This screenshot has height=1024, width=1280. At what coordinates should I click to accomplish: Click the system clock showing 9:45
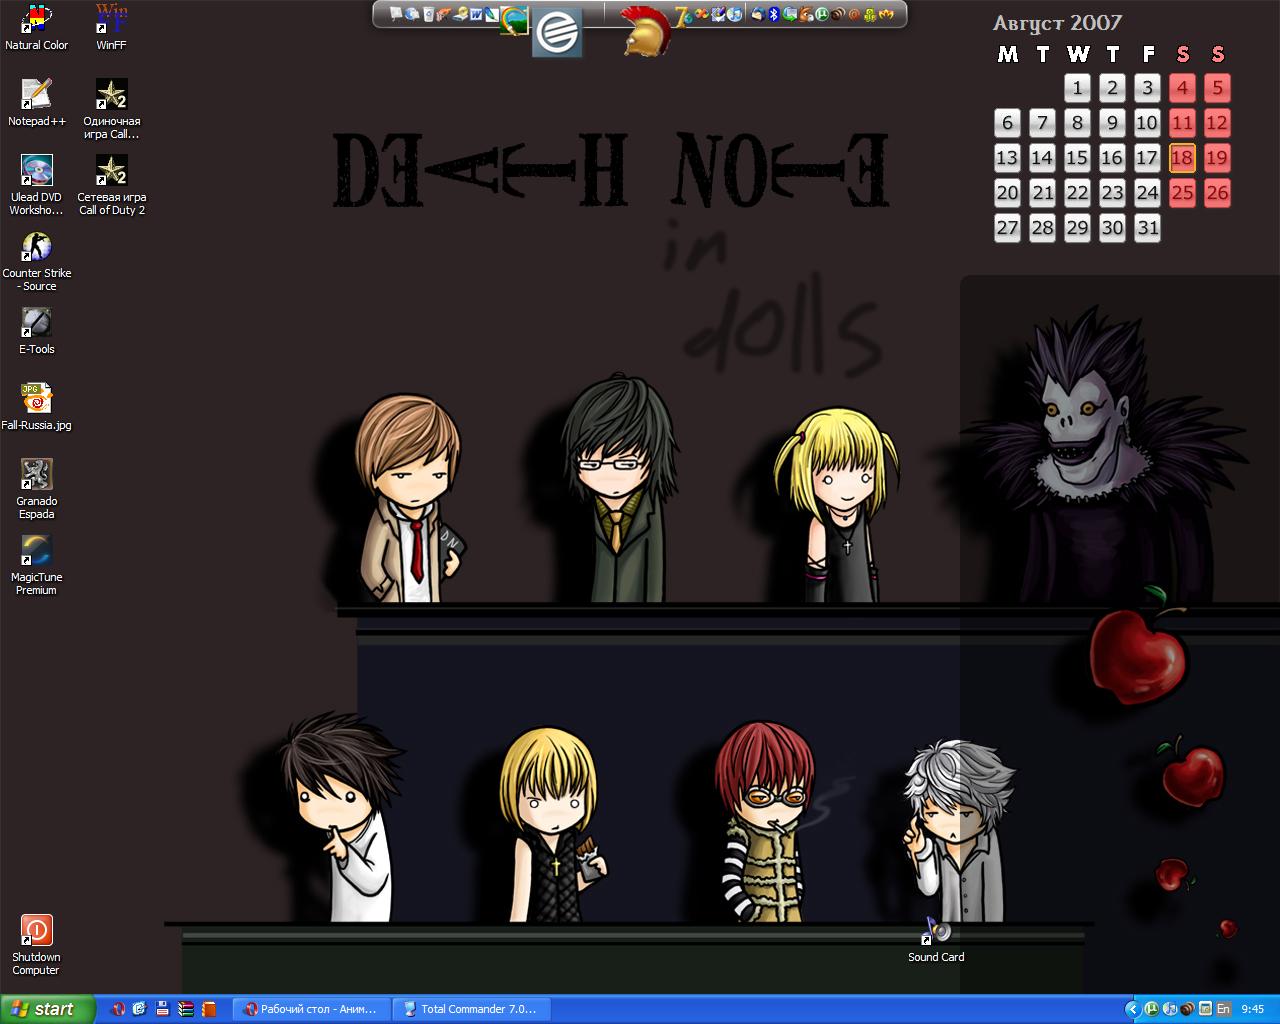click(1253, 1009)
